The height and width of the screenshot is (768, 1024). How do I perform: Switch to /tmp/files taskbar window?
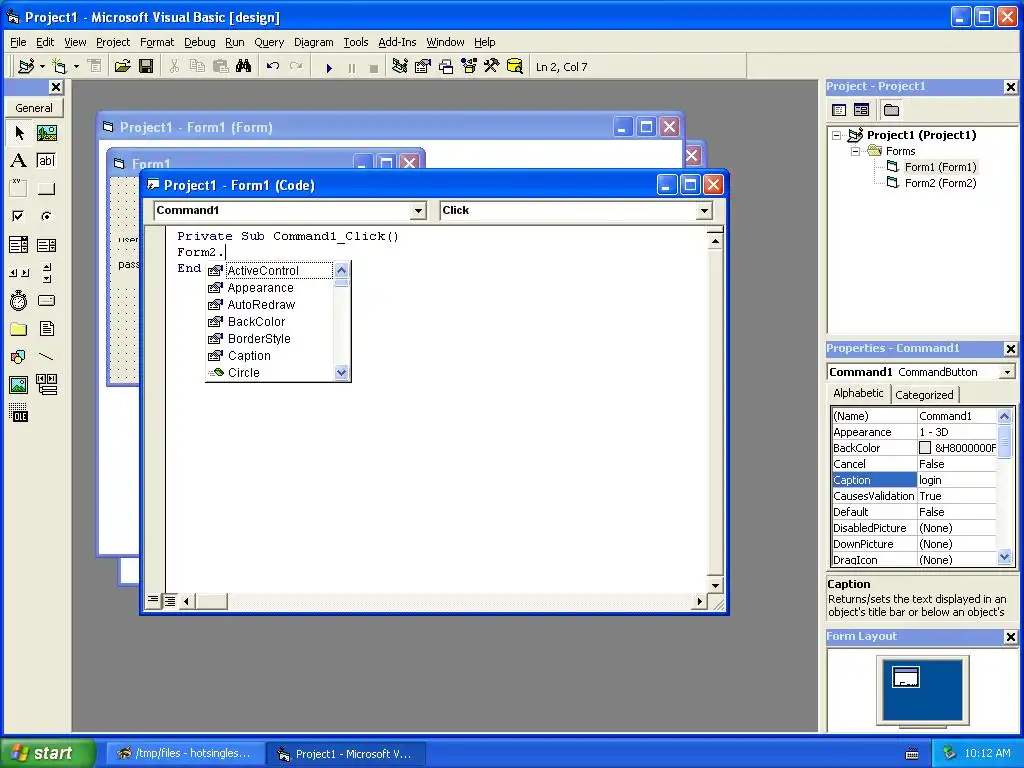(x=185, y=753)
